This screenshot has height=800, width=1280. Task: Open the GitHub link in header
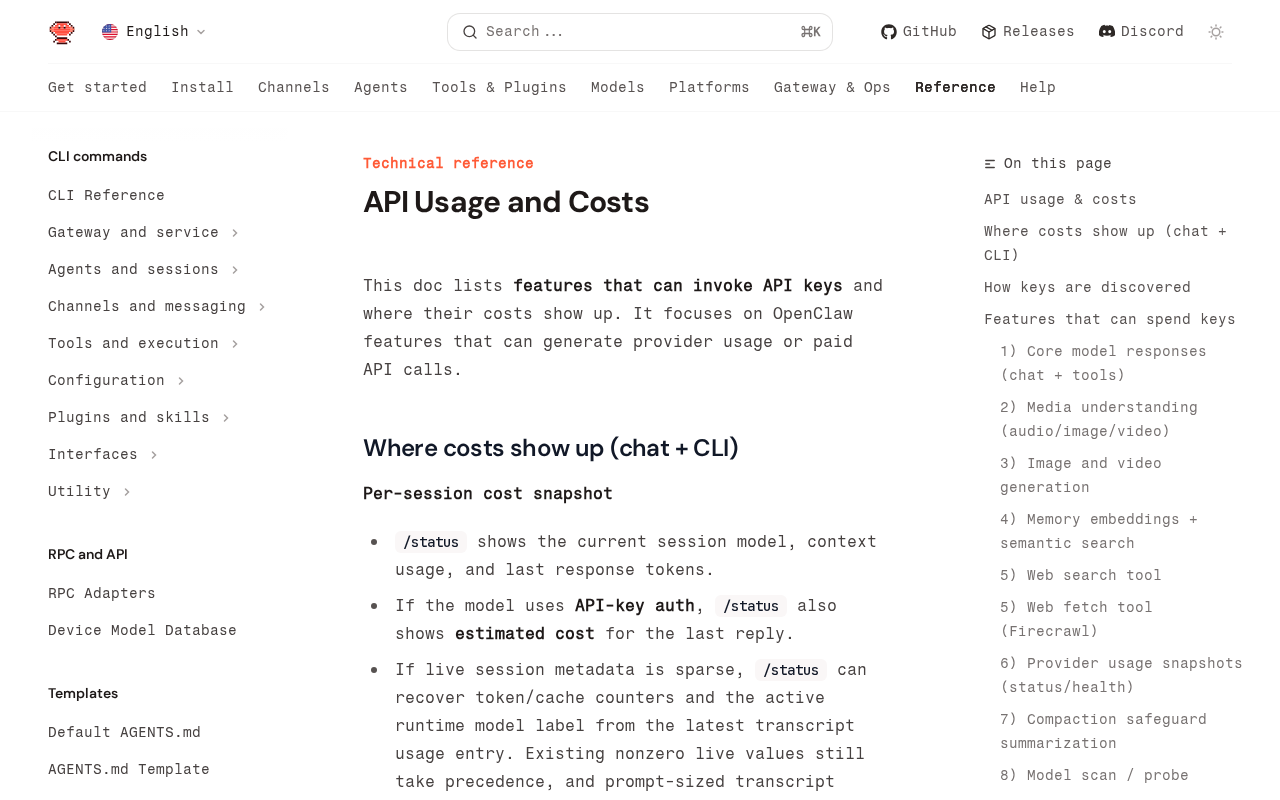pyautogui.click(x=918, y=32)
